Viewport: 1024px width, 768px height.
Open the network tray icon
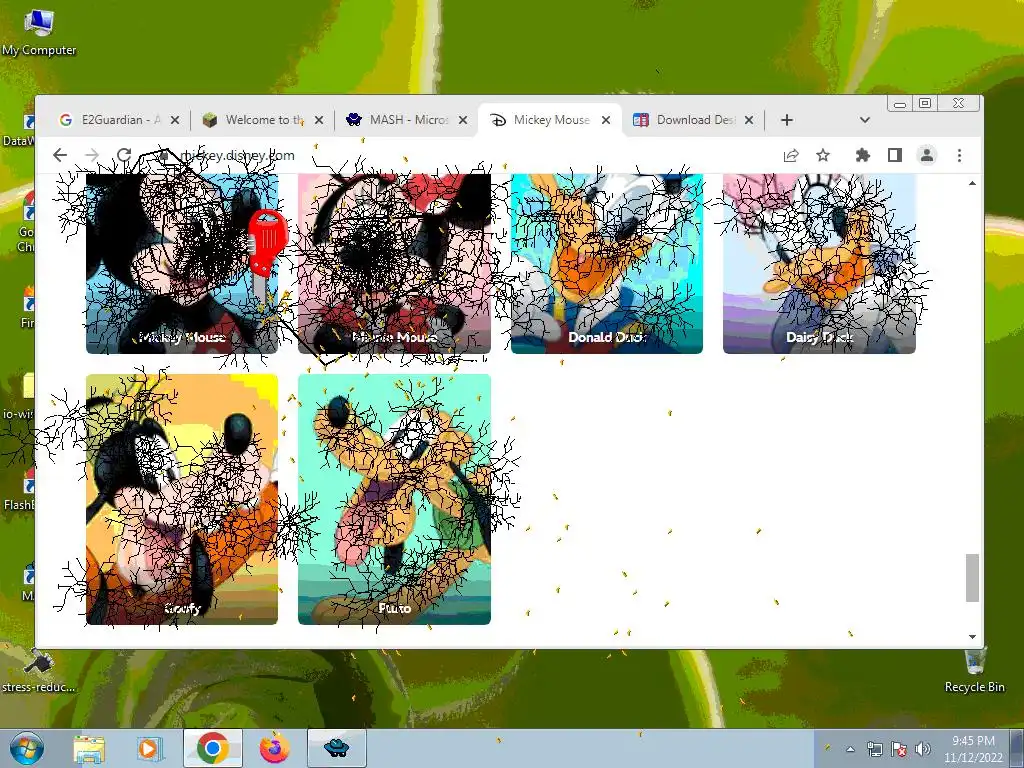(x=874, y=749)
